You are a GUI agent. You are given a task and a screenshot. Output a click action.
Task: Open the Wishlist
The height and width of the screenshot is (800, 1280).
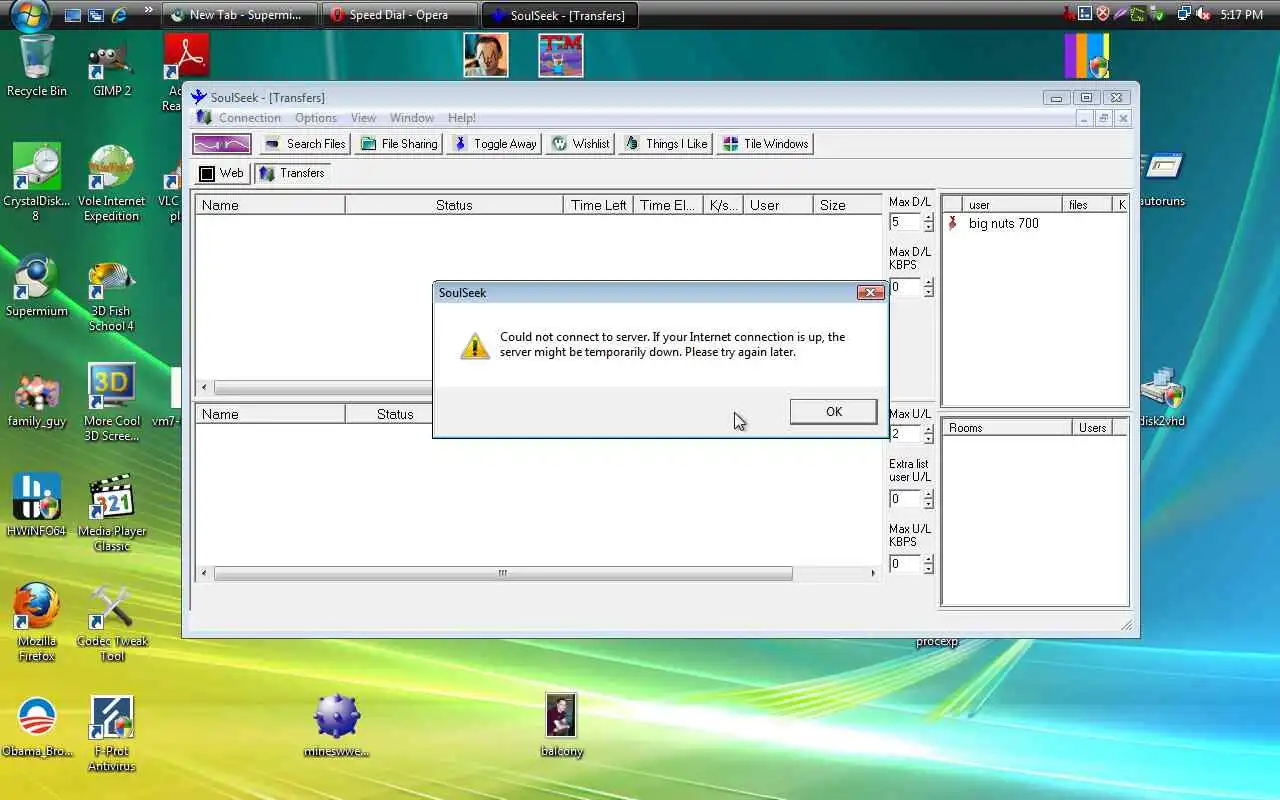[581, 144]
